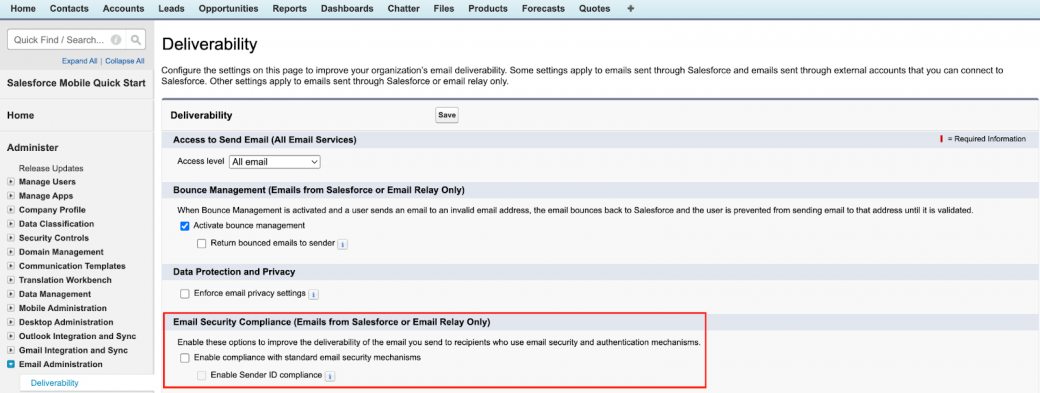Viewport: 1040px width, 393px height.
Task: Open the Reports tab
Action: (290, 9)
